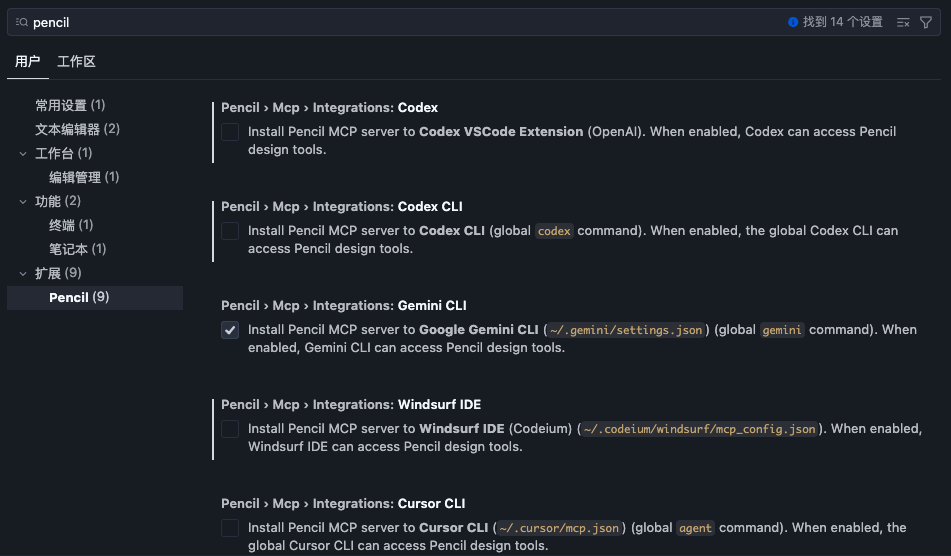Click the 找到 14 个设置 result count
The image size is (951, 556).
point(842,22)
